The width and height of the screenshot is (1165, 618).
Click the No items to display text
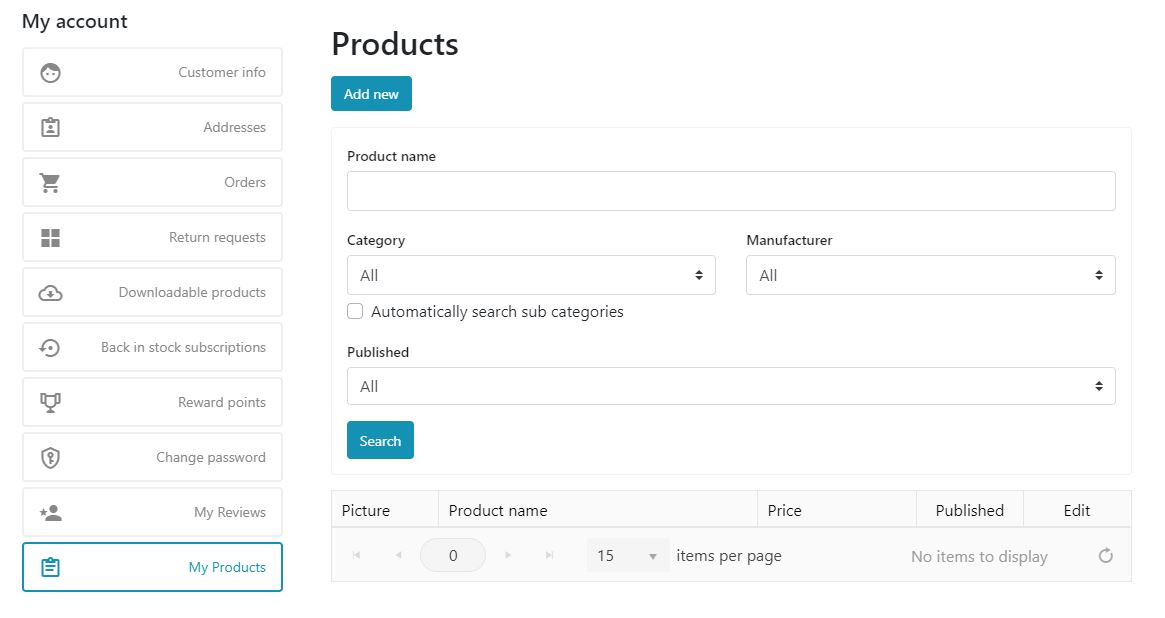(x=979, y=556)
